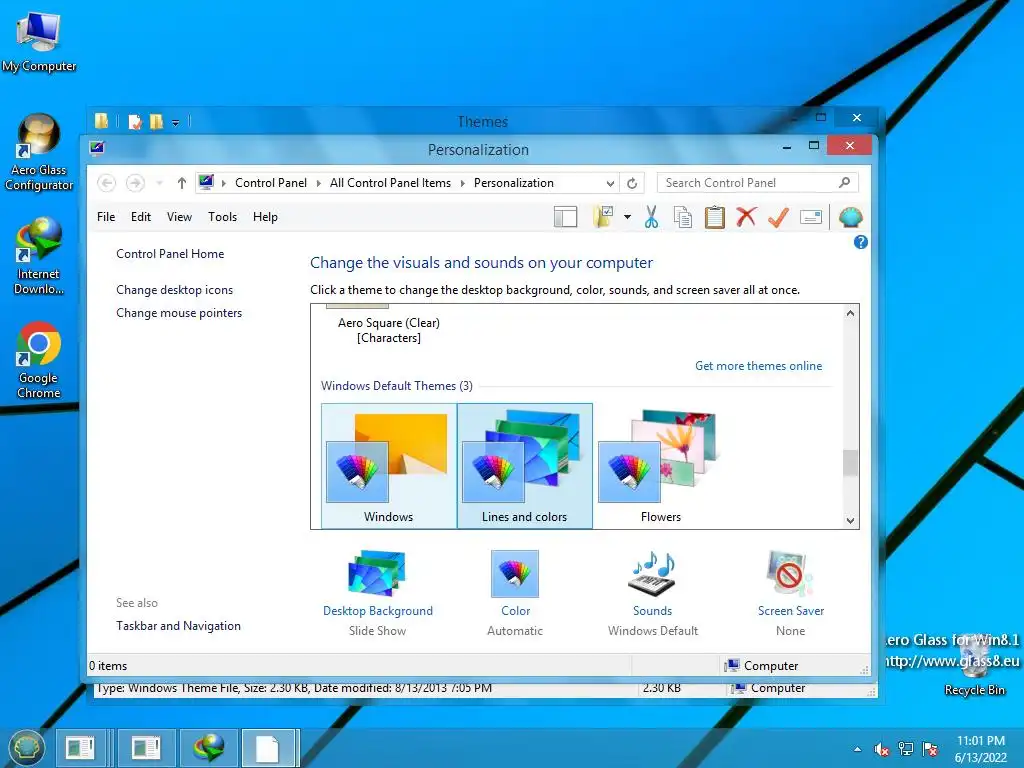
Task: Launch Google Chrome from desktop
Action: pyautogui.click(x=39, y=360)
